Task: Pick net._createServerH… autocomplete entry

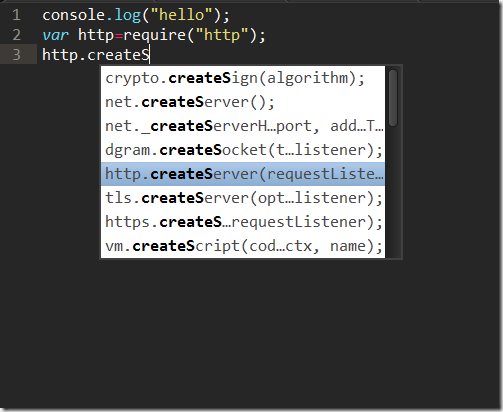Action: [x=243, y=126]
